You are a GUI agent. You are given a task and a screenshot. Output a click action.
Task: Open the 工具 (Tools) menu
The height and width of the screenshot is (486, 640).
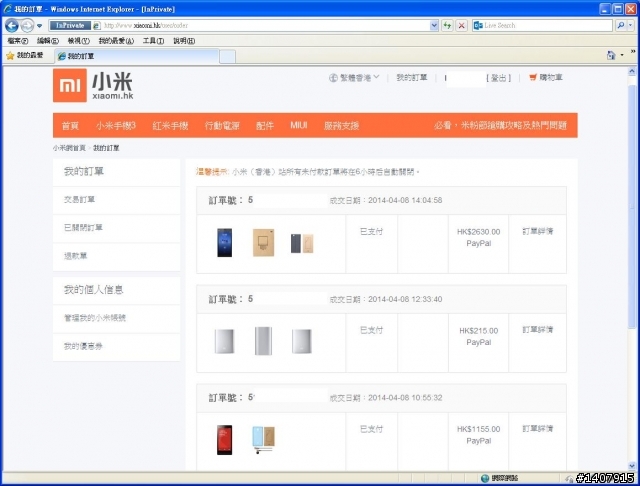[153, 41]
